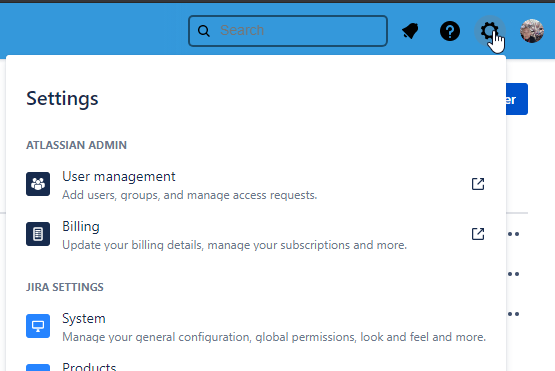Open the Billing settings entry
This screenshot has width=555, height=371.
(x=256, y=234)
